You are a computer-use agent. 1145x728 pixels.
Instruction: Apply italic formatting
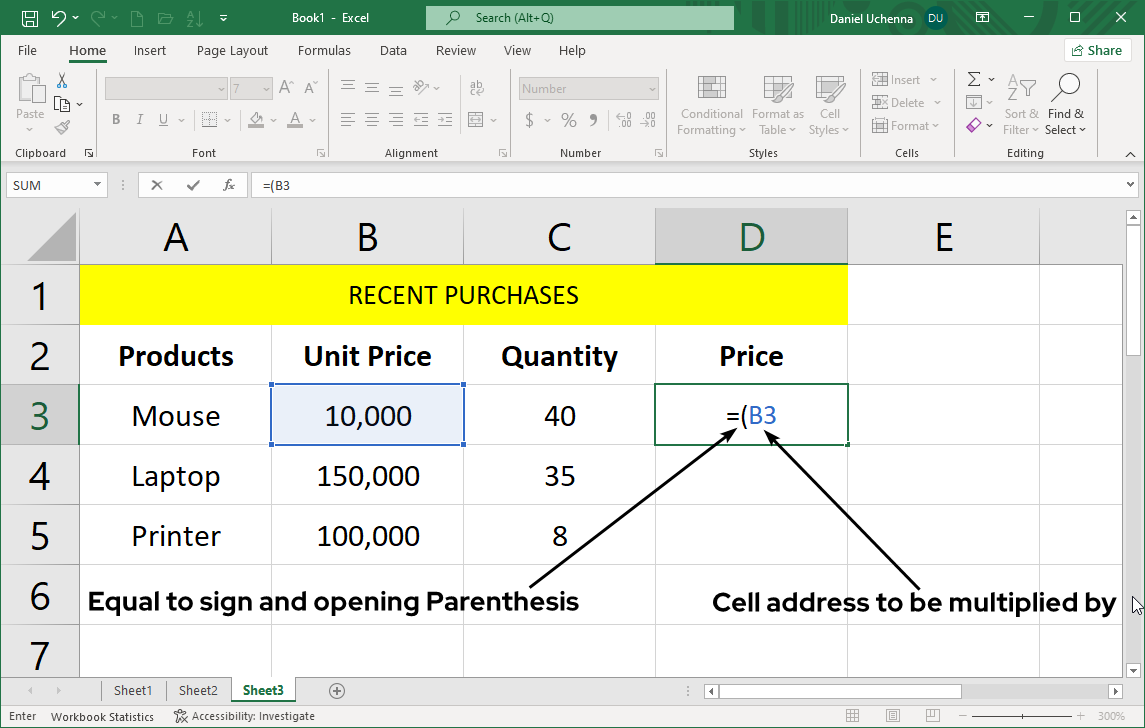(139, 118)
